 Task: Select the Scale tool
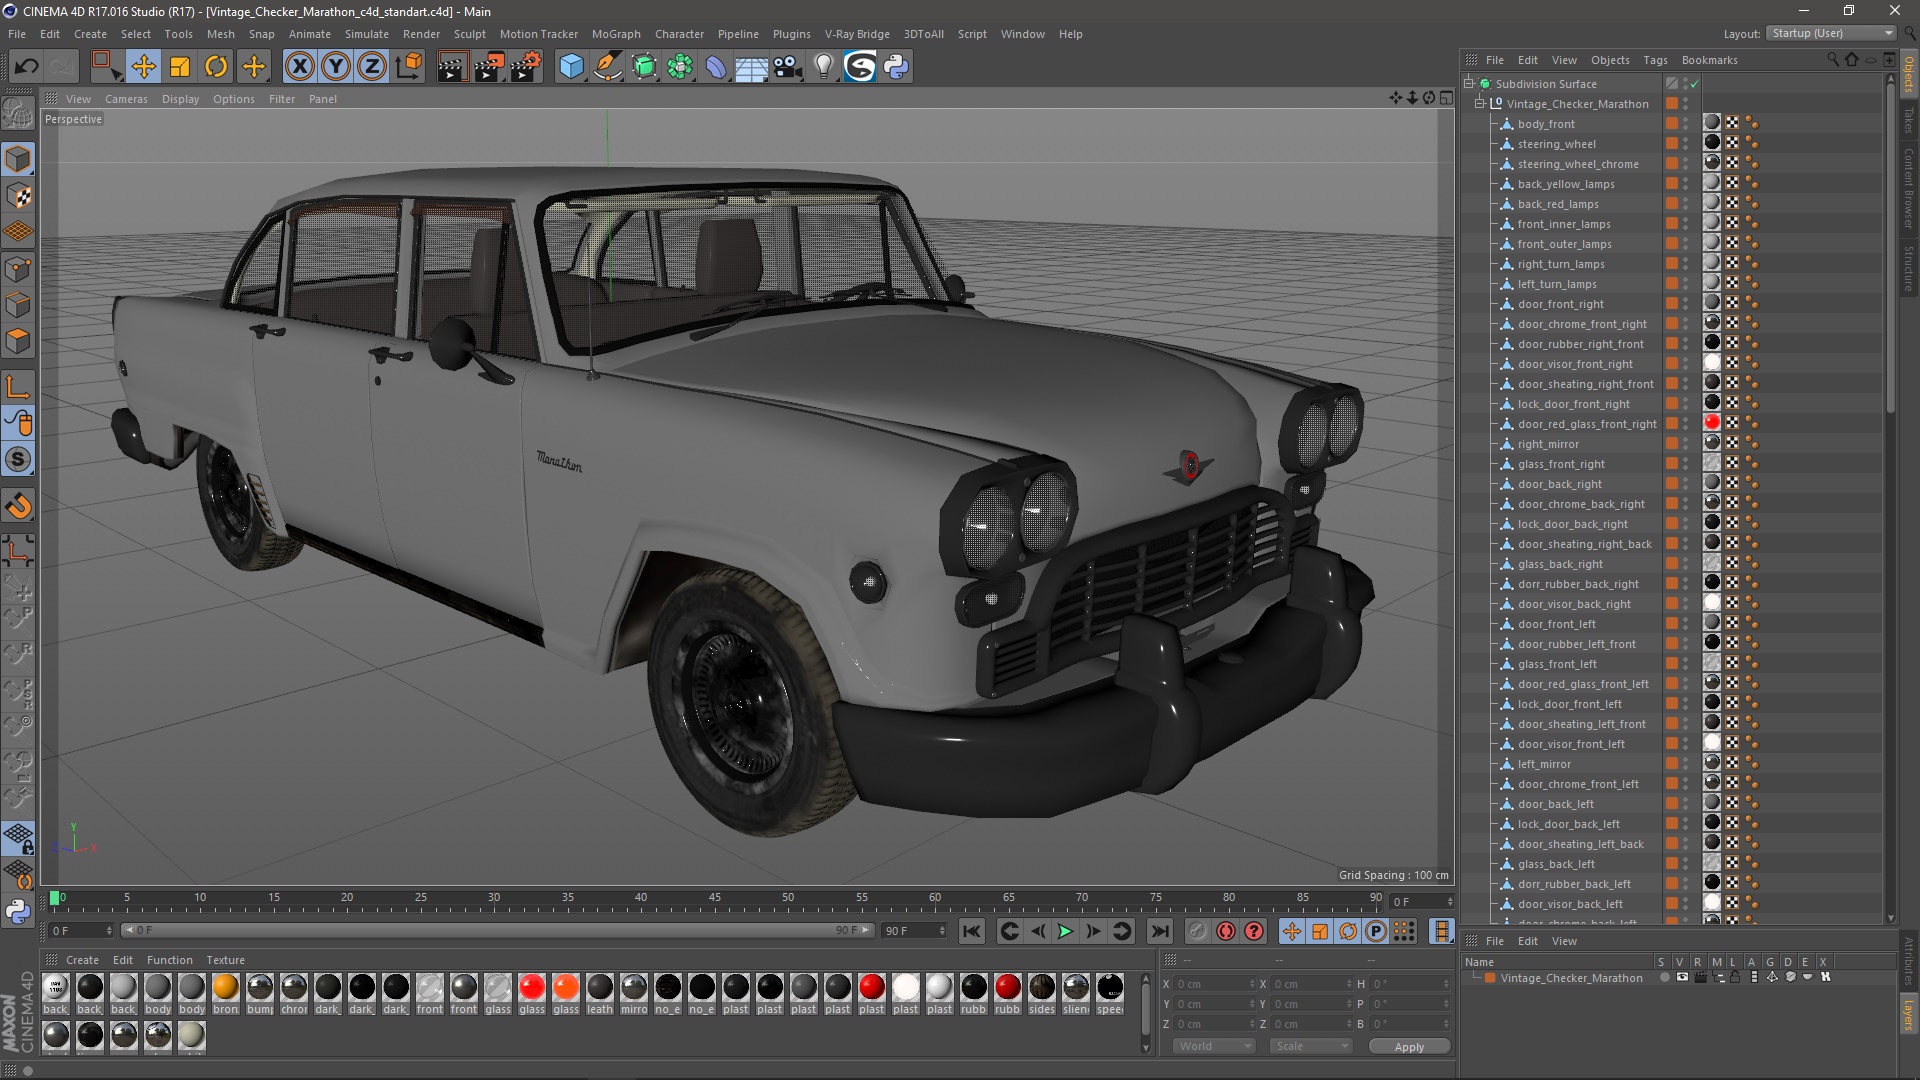(180, 67)
